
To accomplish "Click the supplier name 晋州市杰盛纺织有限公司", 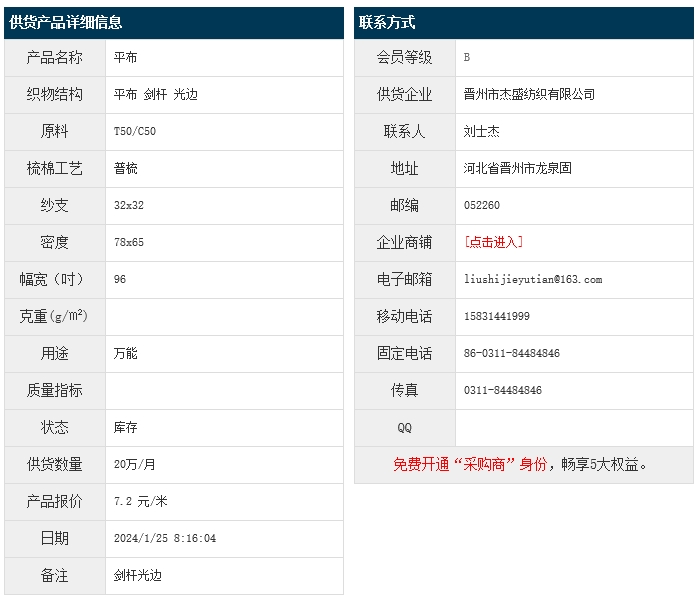I will tap(529, 94).
